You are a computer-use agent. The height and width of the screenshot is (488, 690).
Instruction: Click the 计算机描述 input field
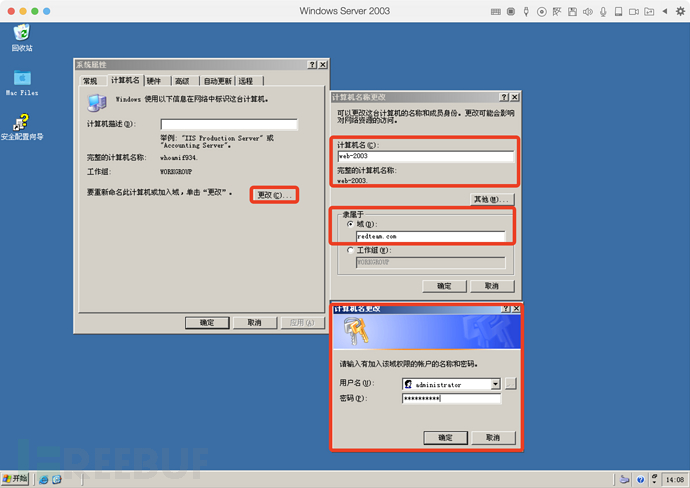click(x=229, y=124)
